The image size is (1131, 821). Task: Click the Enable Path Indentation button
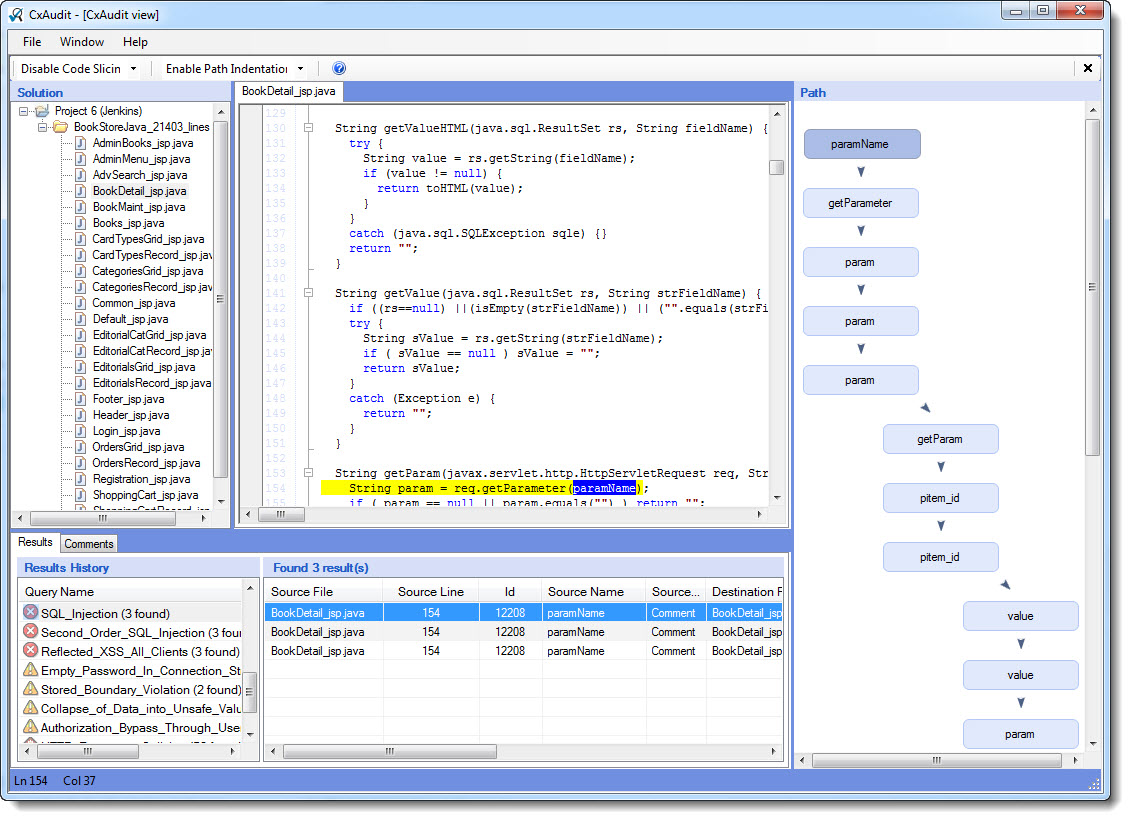pos(226,69)
